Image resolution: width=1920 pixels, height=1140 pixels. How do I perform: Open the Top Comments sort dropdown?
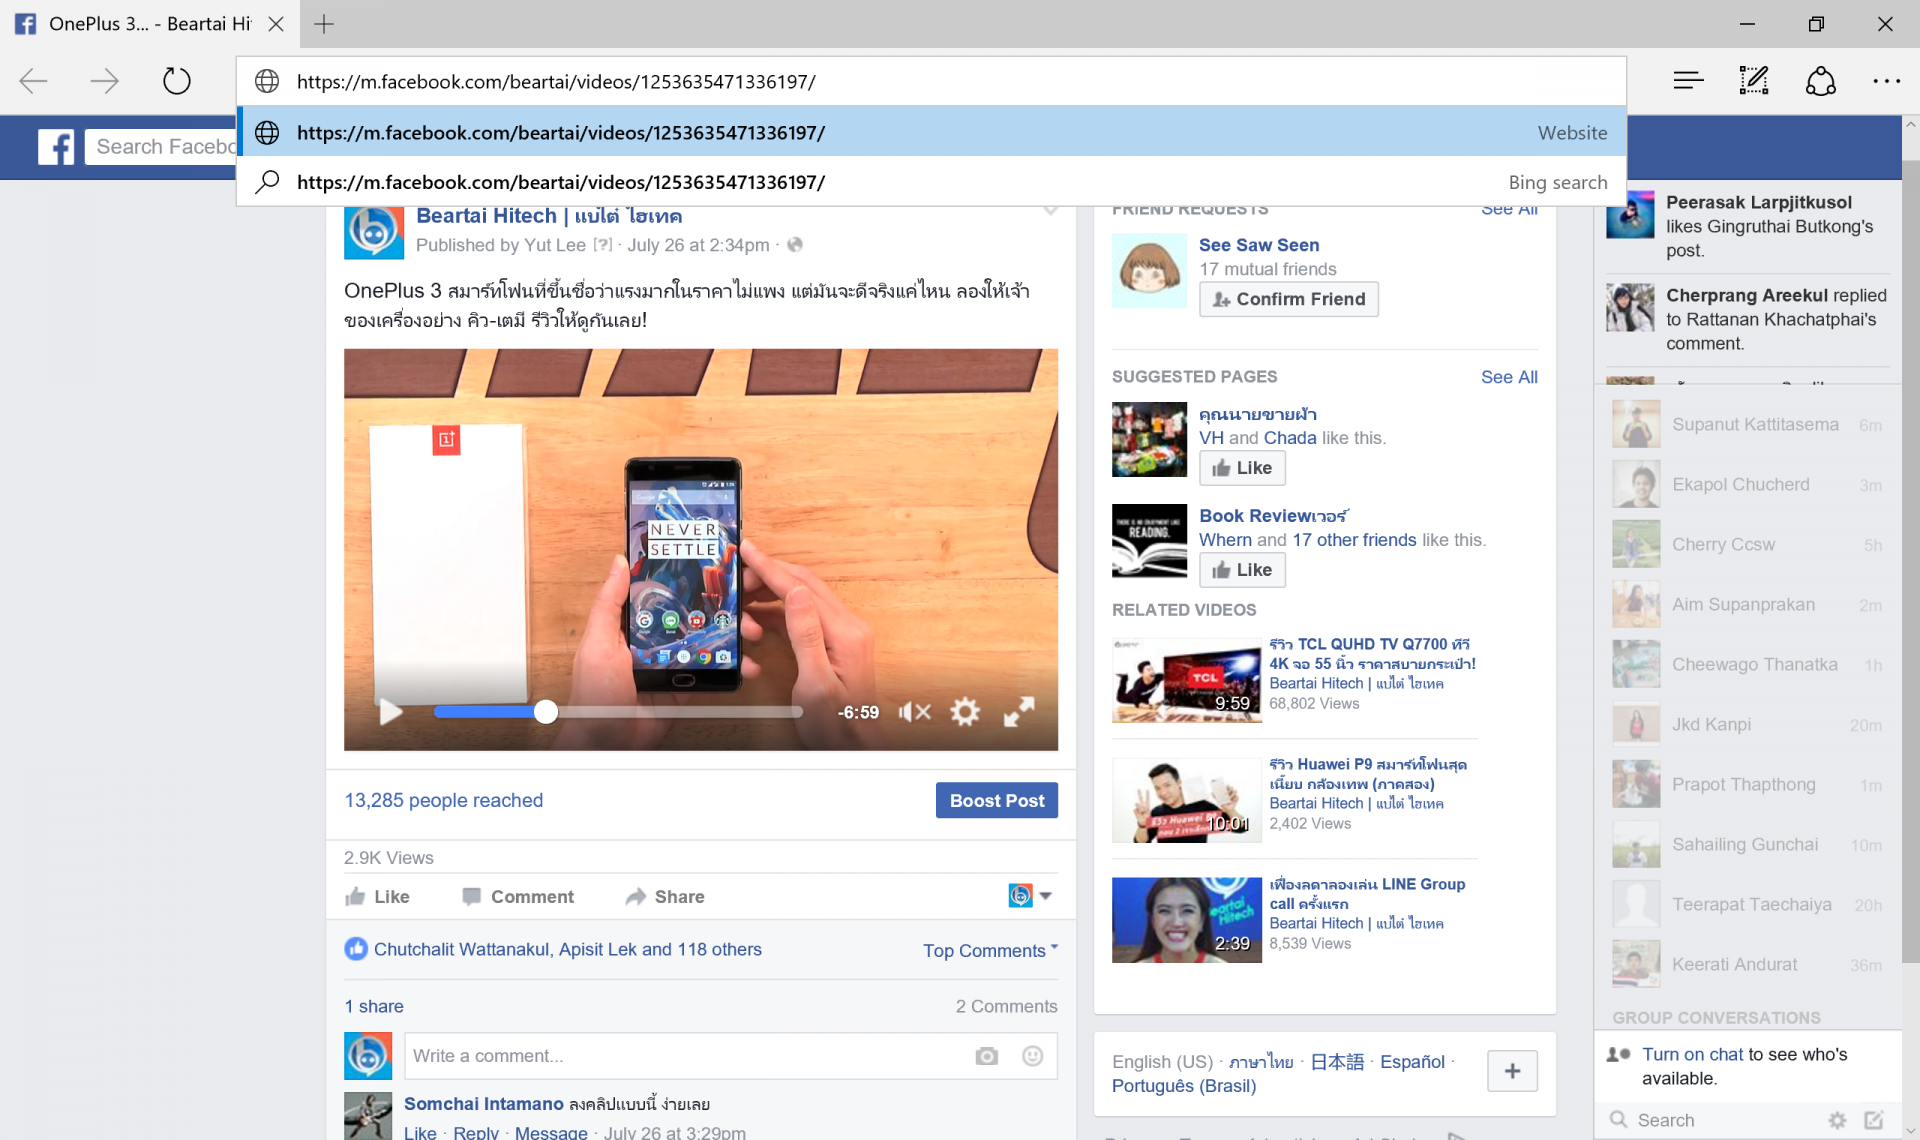990,950
